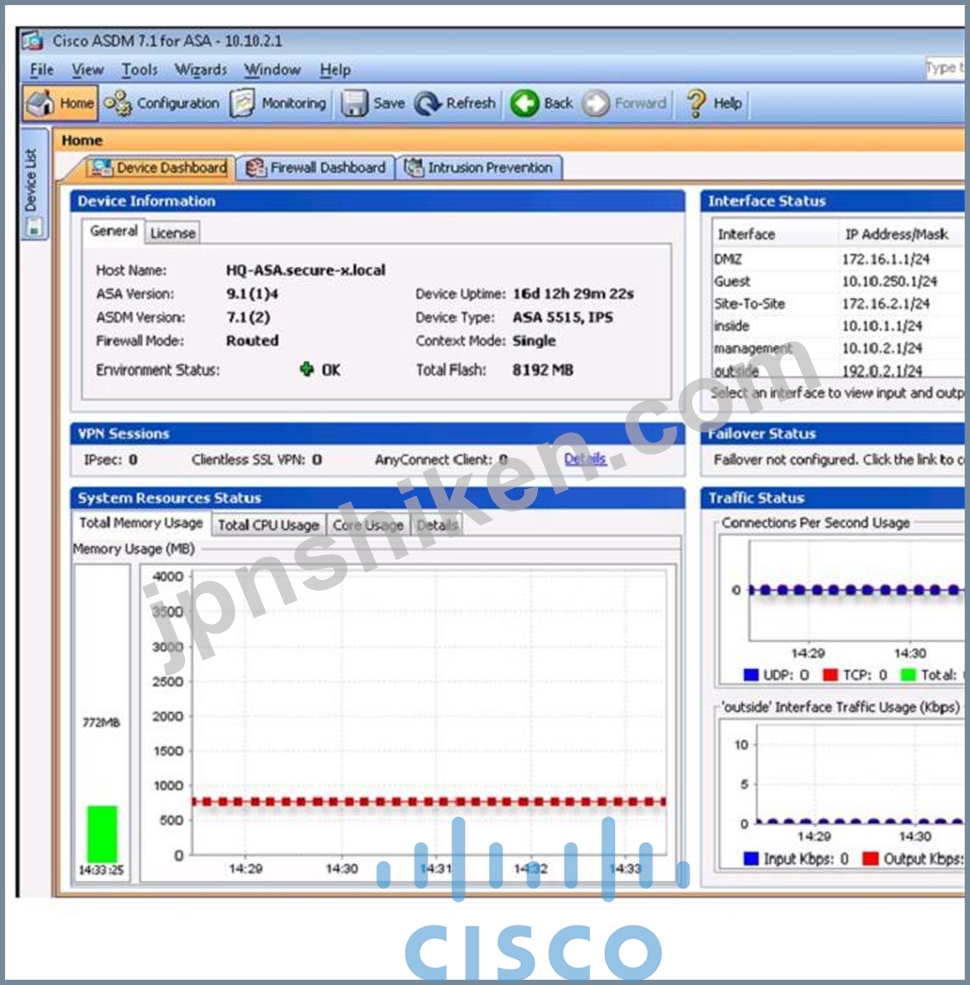Click the Home toolbar icon
Image resolution: width=970 pixels, height=985 pixels.
(41, 102)
